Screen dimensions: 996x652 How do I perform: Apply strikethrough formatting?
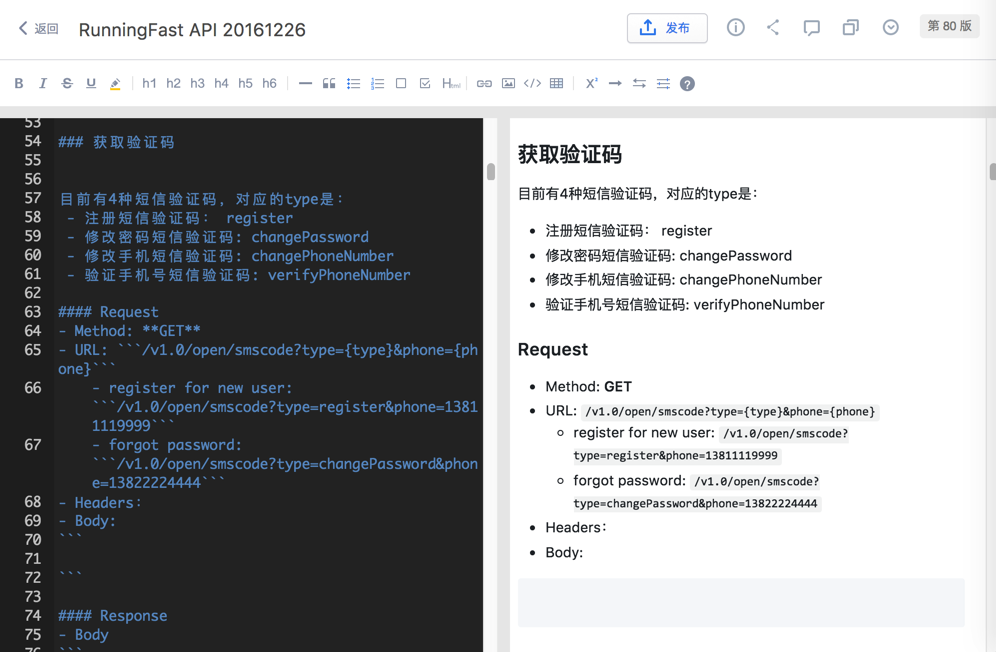pyautogui.click(x=67, y=83)
